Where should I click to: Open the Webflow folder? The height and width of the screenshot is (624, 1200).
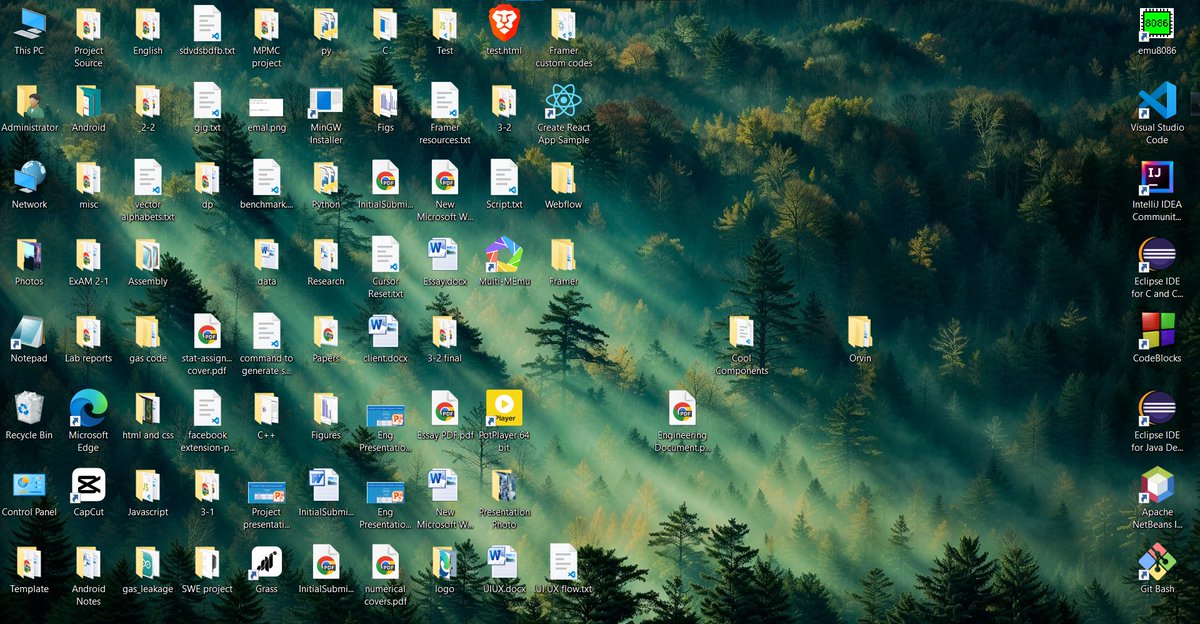[x=563, y=184]
